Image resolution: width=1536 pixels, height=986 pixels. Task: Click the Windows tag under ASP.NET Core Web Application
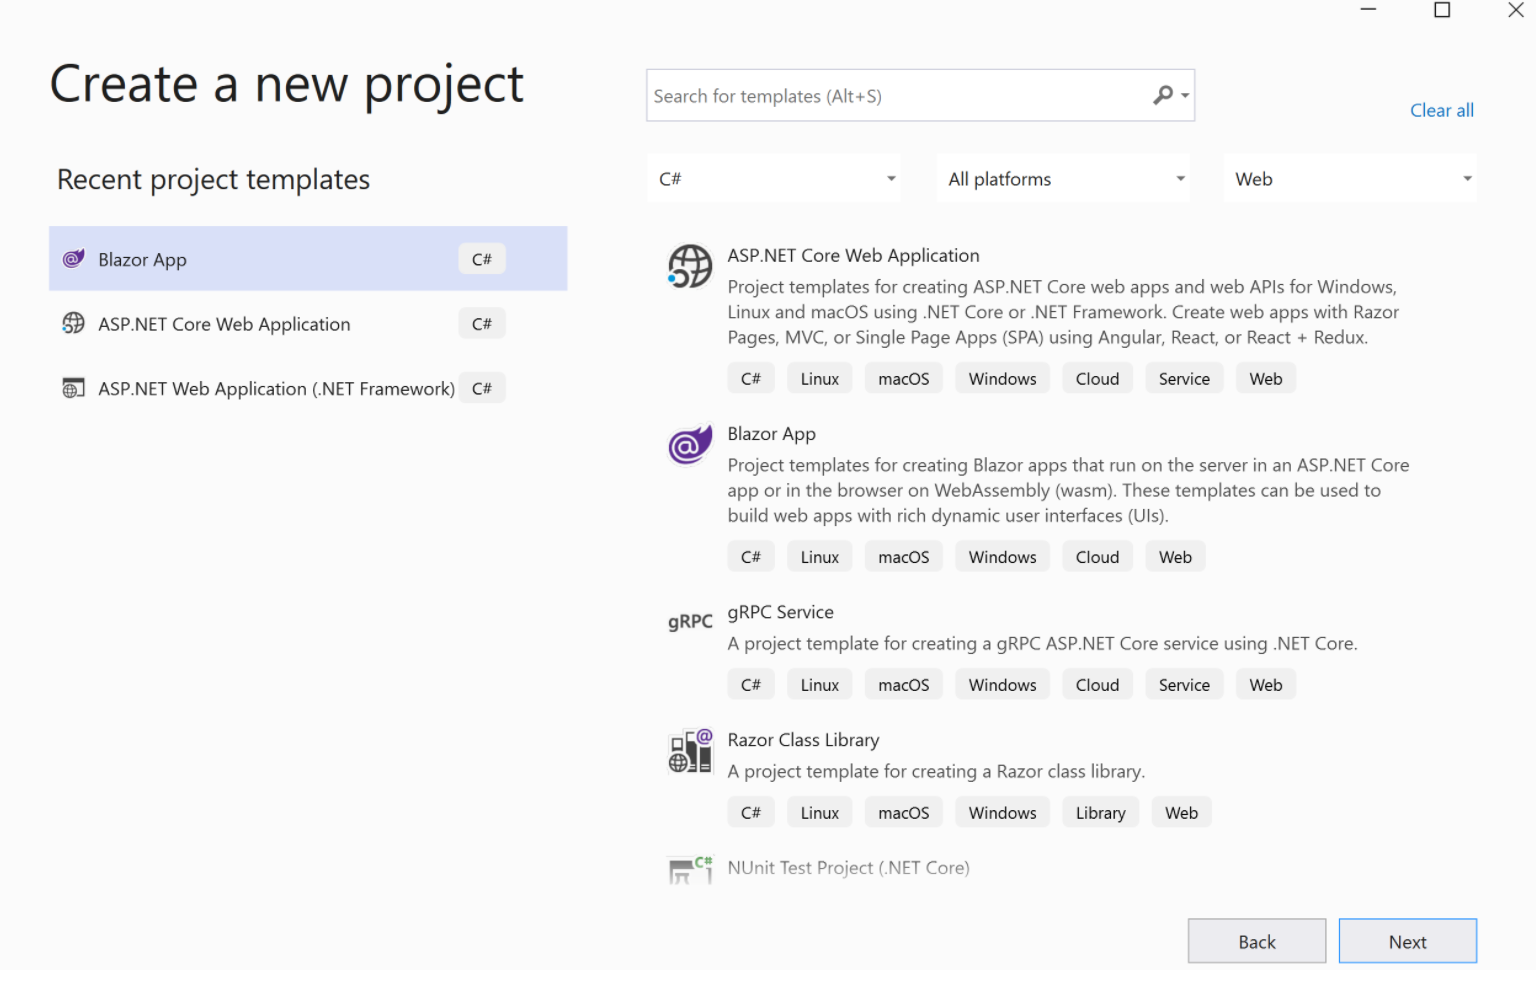pyautogui.click(x=1002, y=378)
